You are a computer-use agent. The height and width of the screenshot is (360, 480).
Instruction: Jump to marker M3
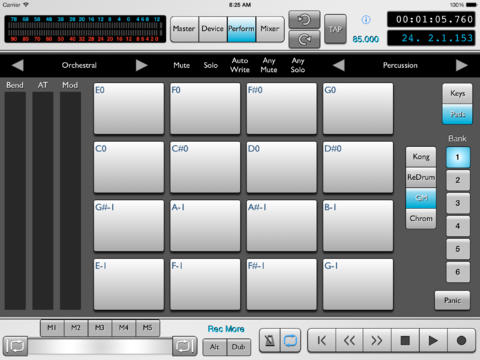coord(100,328)
